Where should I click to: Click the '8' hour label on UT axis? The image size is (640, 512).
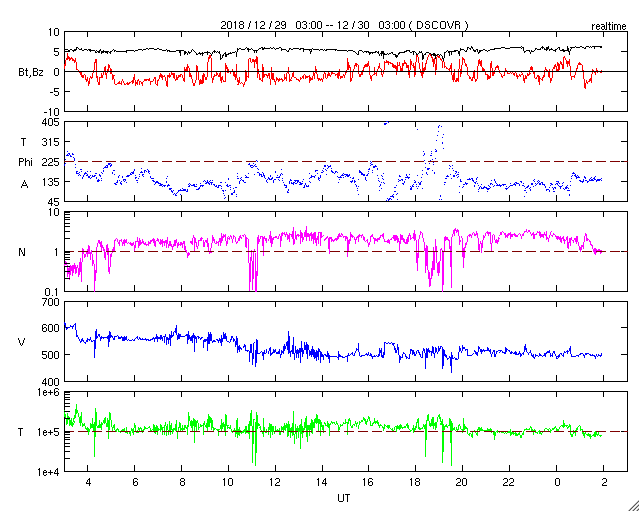pos(182,483)
